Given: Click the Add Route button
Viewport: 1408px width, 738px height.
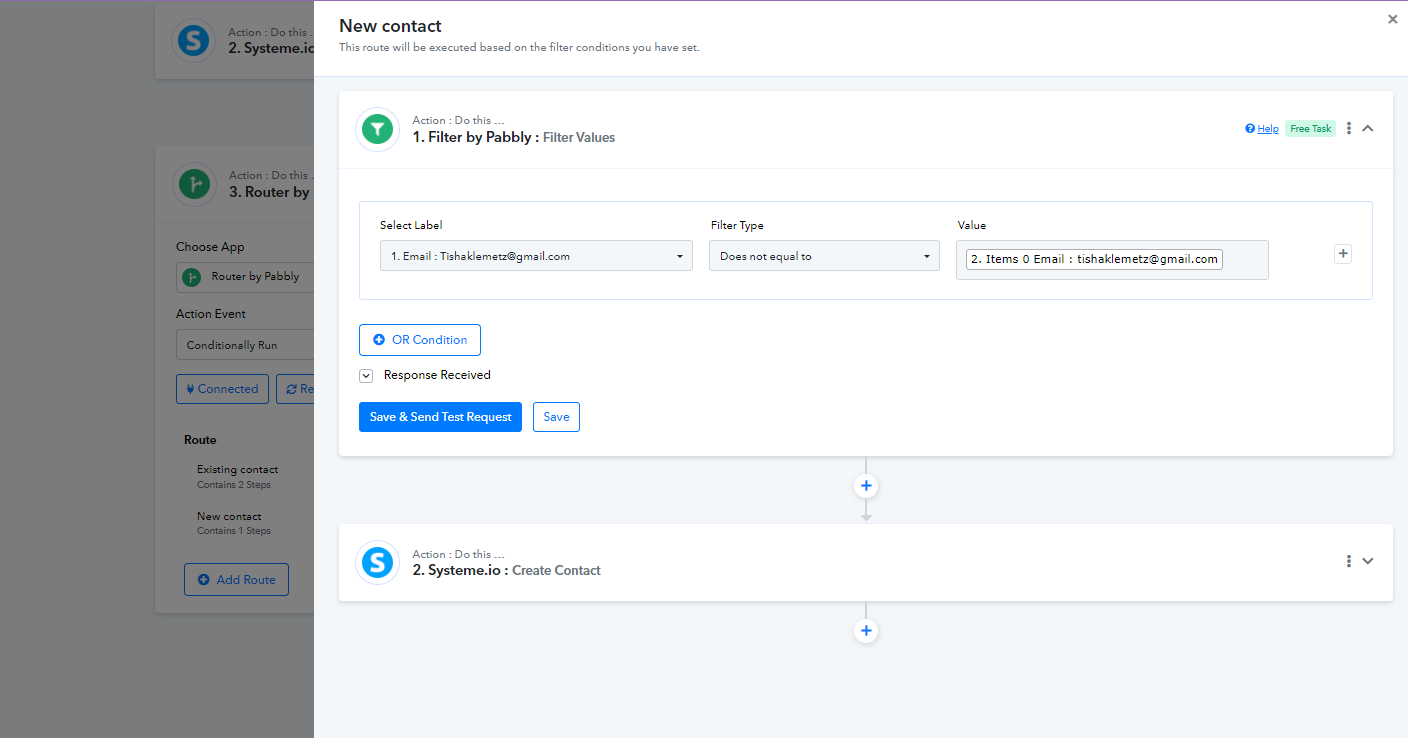Looking at the screenshot, I should pyautogui.click(x=236, y=580).
